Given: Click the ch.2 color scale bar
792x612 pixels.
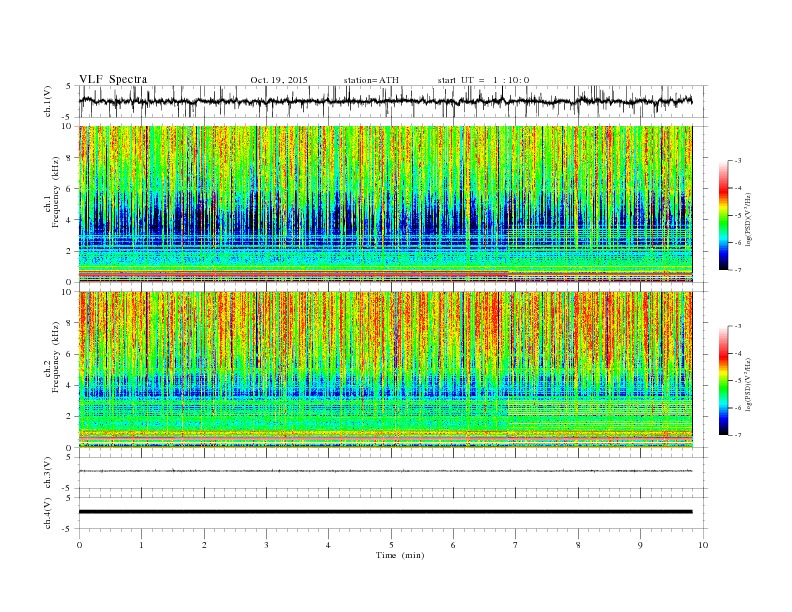Looking at the screenshot, I should pyautogui.click(x=723, y=381).
